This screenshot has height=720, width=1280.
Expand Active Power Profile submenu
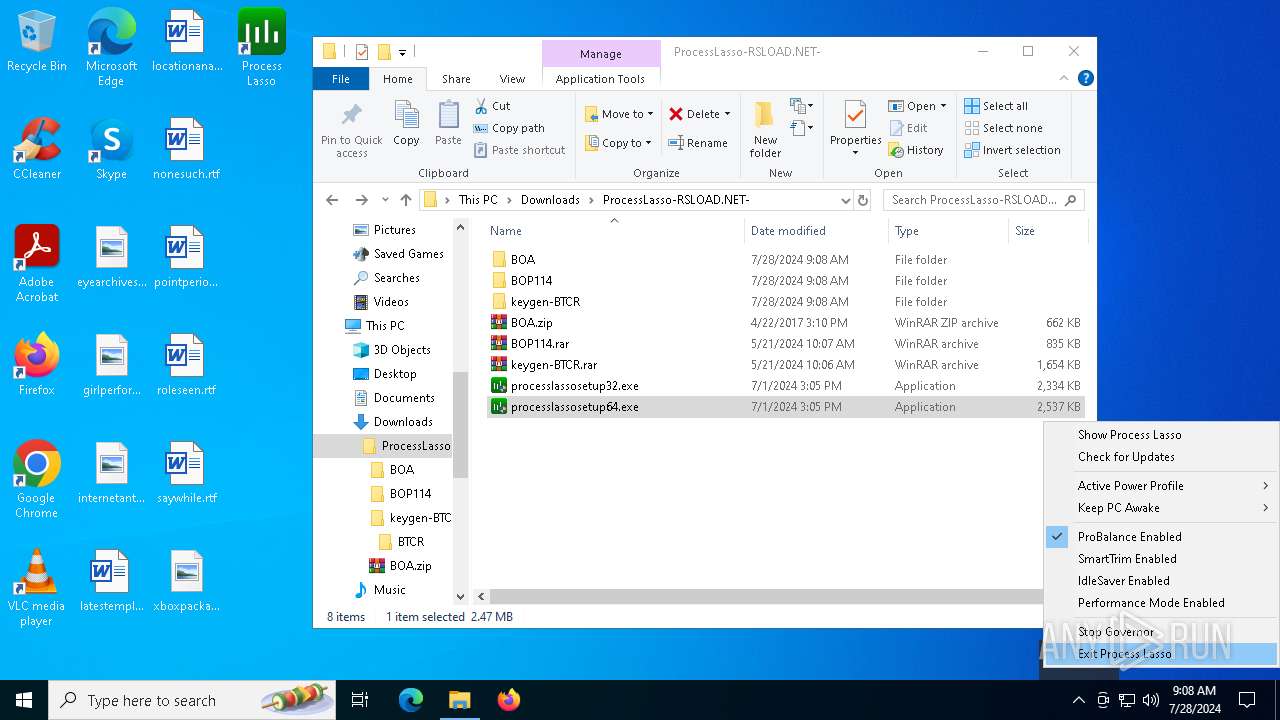[x=1161, y=485]
